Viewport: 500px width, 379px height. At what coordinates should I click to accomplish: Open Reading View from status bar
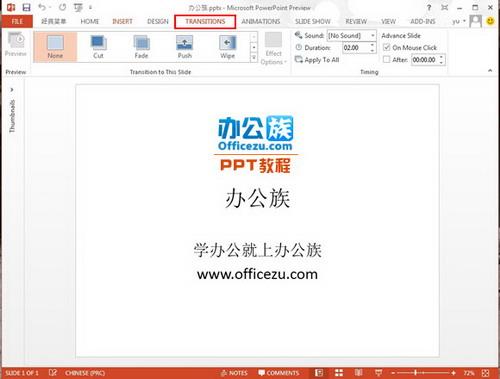point(359,373)
